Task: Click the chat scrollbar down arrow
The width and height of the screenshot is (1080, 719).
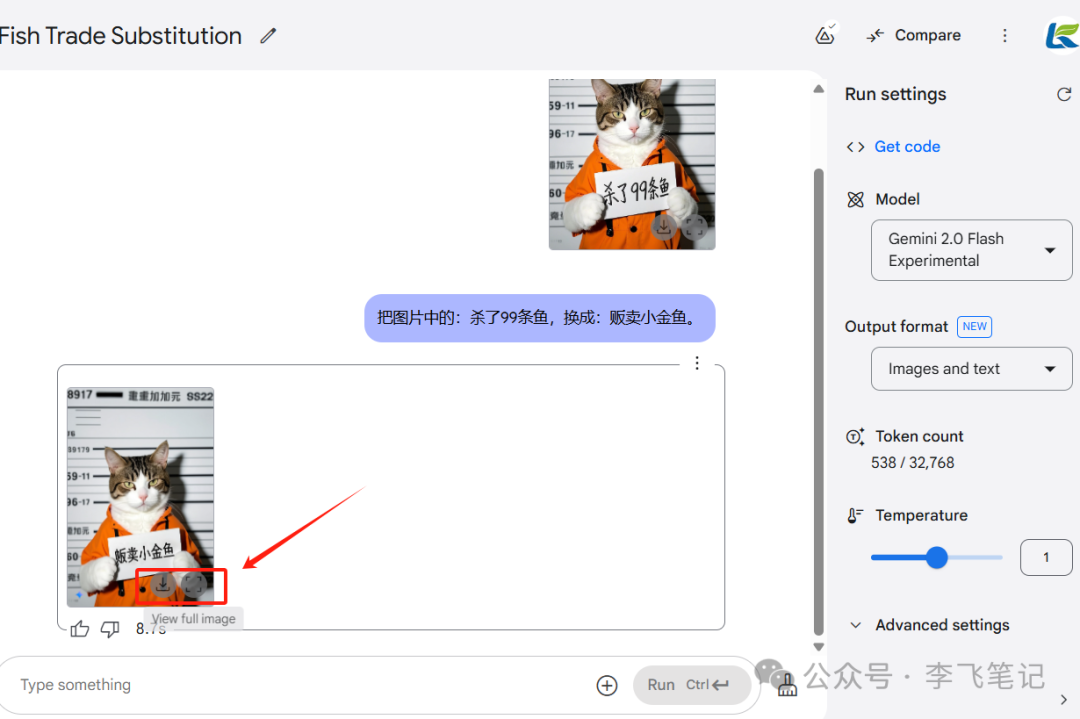Action: (x=818, y=647)
